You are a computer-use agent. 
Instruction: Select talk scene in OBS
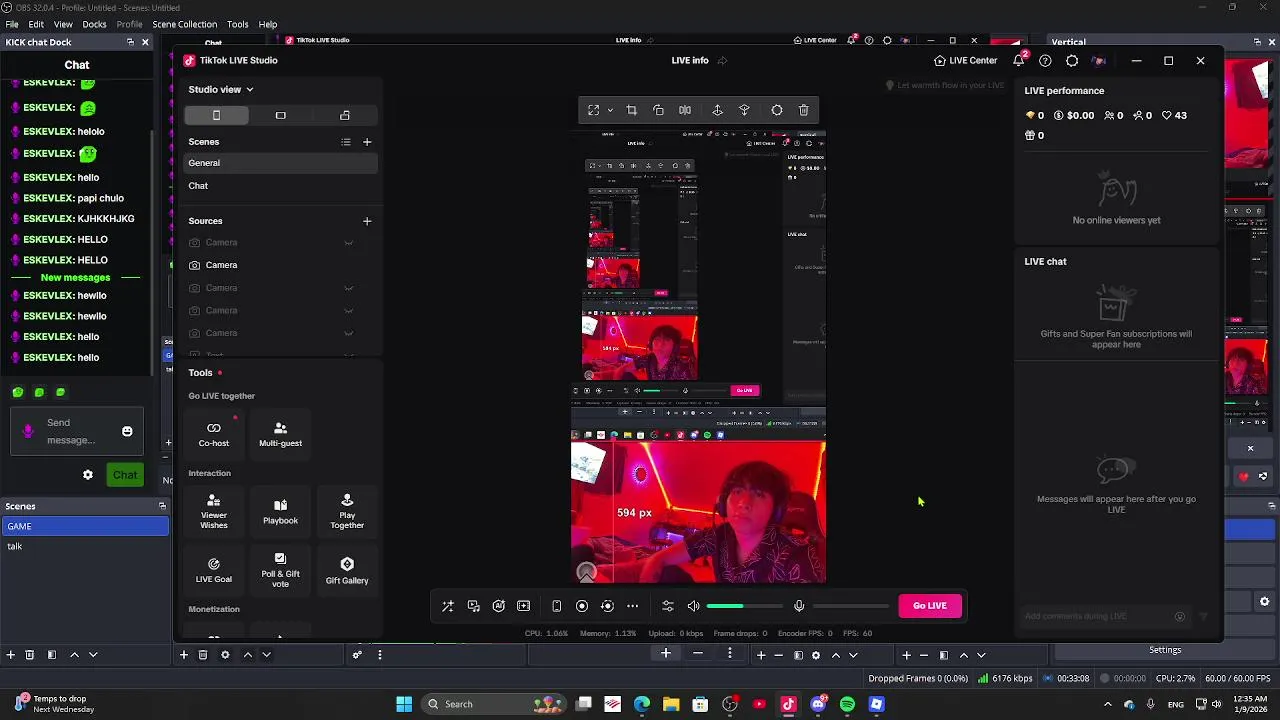[x=85, y=546]
